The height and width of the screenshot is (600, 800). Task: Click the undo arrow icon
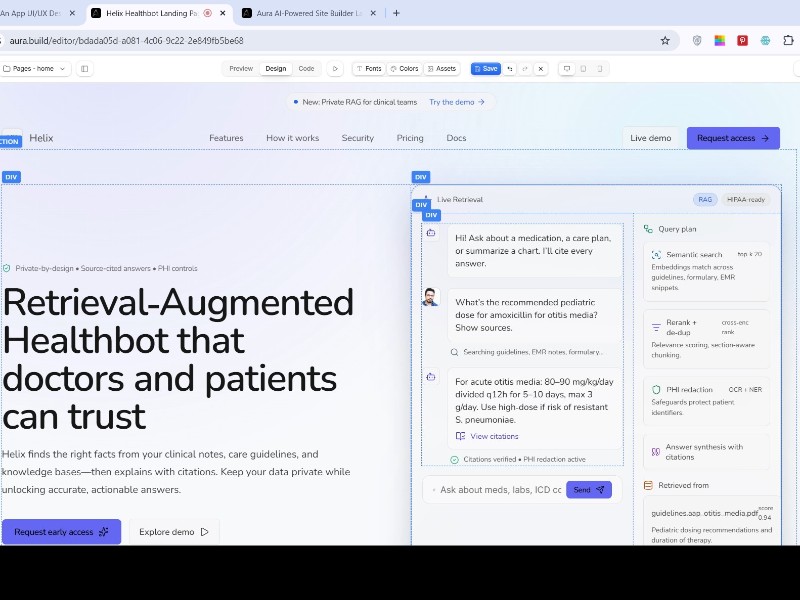pos(510,69)
